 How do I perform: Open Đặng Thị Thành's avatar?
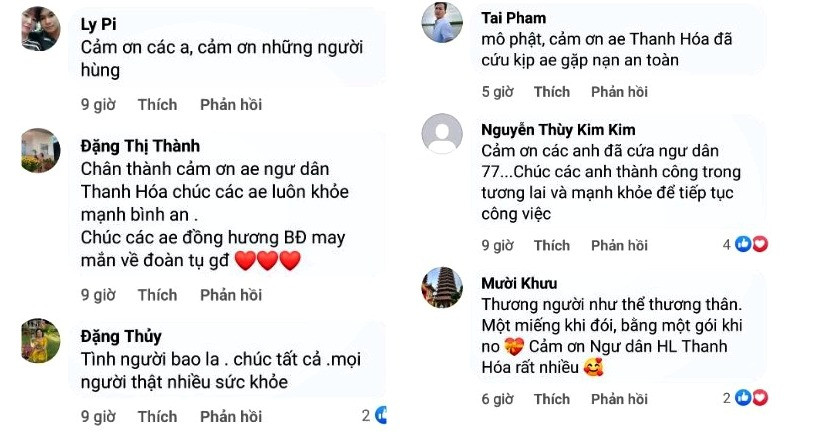(x=40, y=150)
